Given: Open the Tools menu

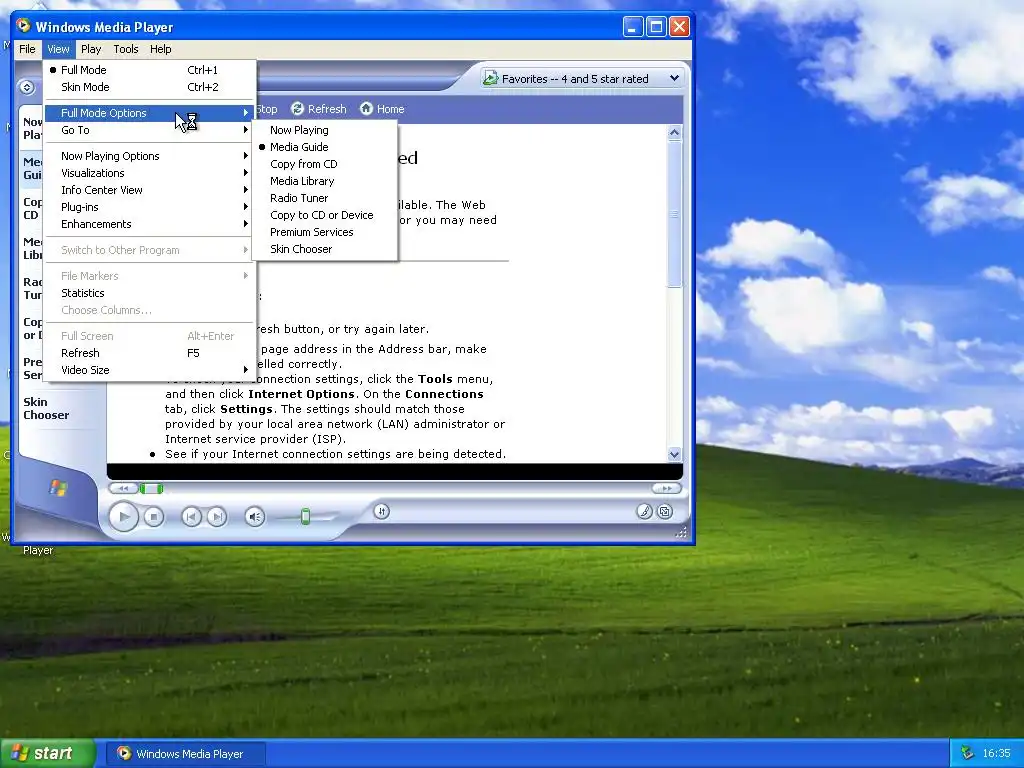Looking at the screenshot, I should tap(125, 49).
